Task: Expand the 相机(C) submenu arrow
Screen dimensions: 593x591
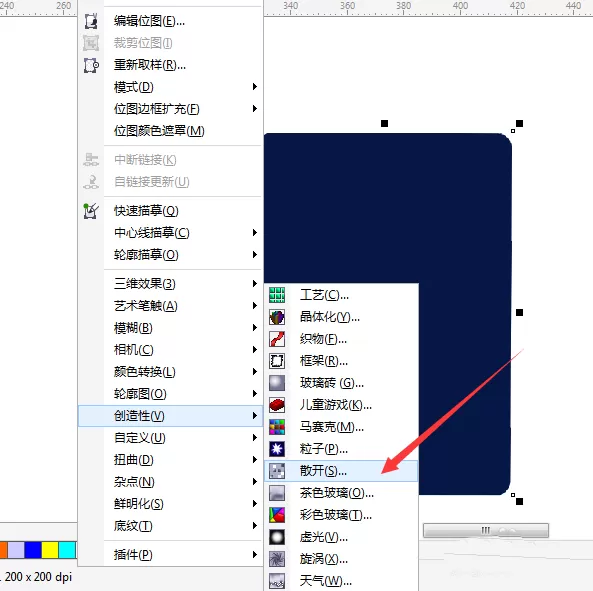Action: 255,349
